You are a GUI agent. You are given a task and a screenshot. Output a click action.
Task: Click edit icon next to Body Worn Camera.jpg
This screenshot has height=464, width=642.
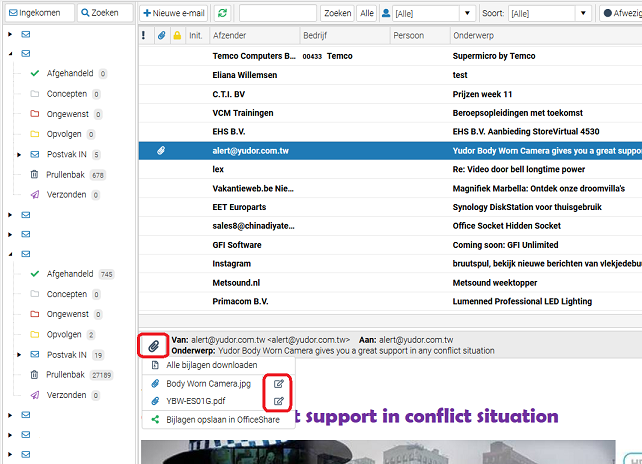pos(279,384)
